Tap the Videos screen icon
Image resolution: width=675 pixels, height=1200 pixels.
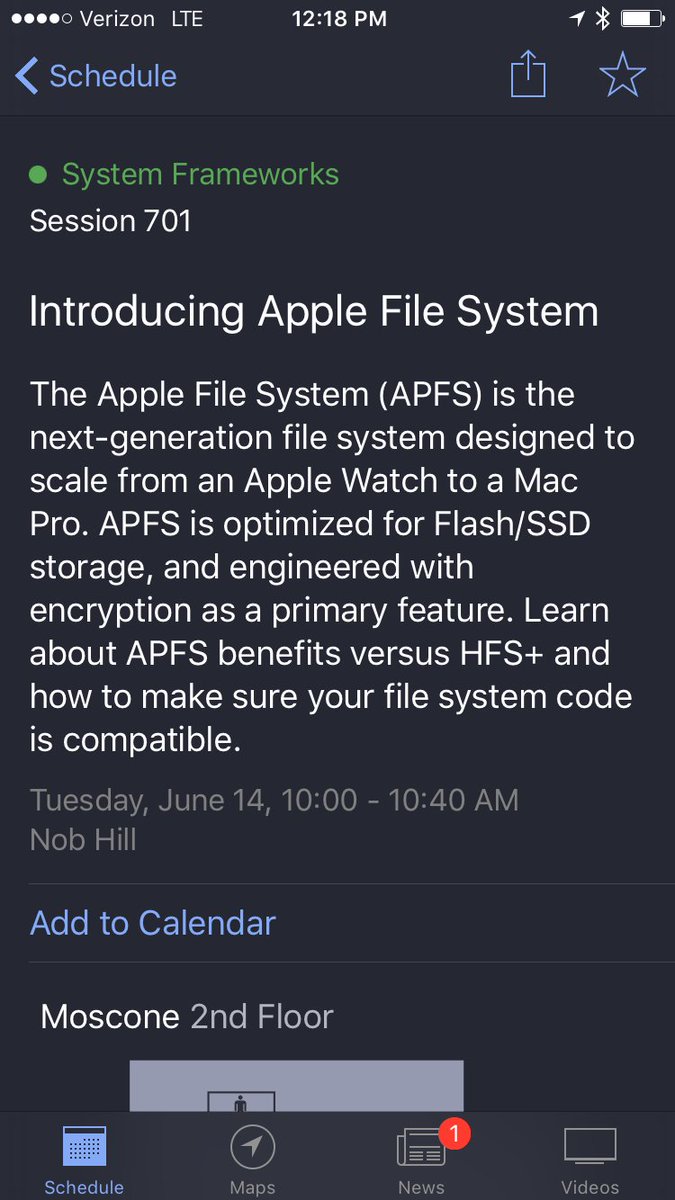(590, 1148)
